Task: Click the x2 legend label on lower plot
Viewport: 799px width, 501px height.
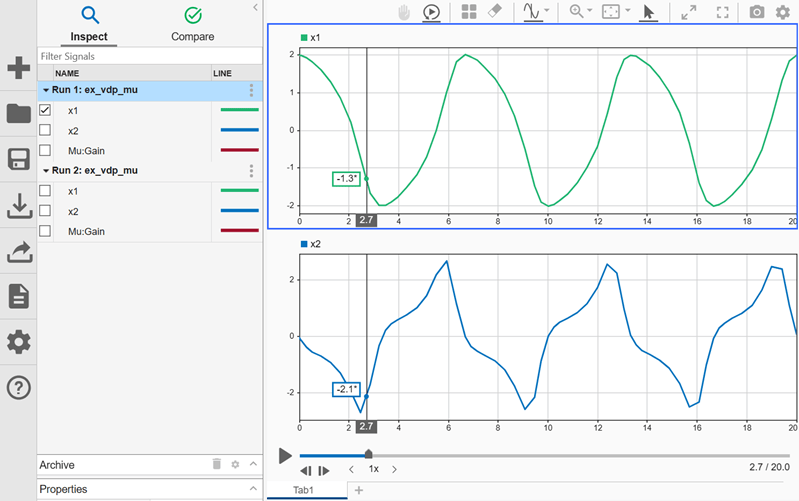Action: coord(315,244)
